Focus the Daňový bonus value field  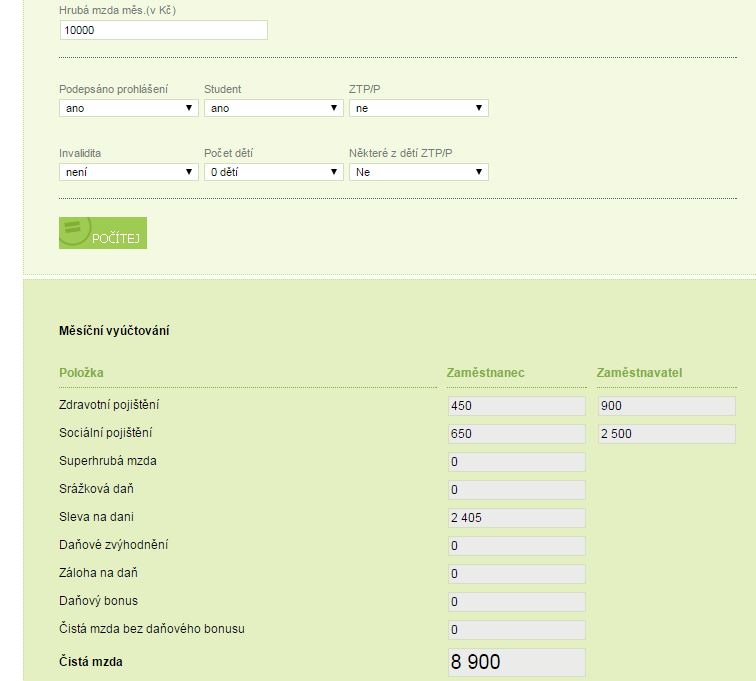point(515,602)
